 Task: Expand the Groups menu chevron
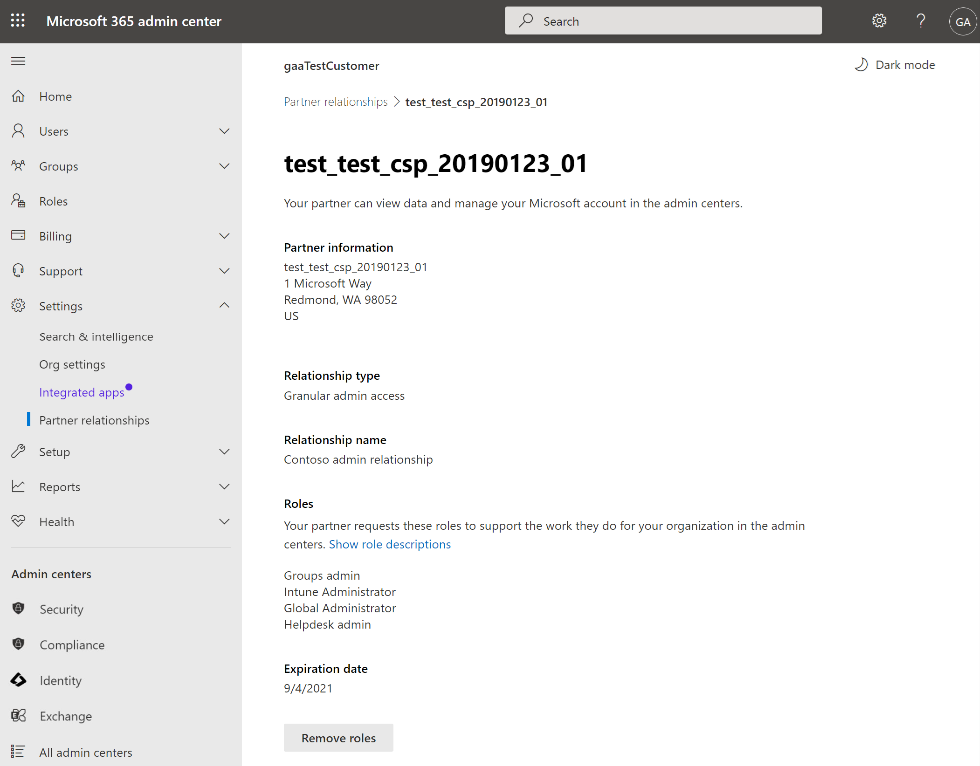pos(224,166)
